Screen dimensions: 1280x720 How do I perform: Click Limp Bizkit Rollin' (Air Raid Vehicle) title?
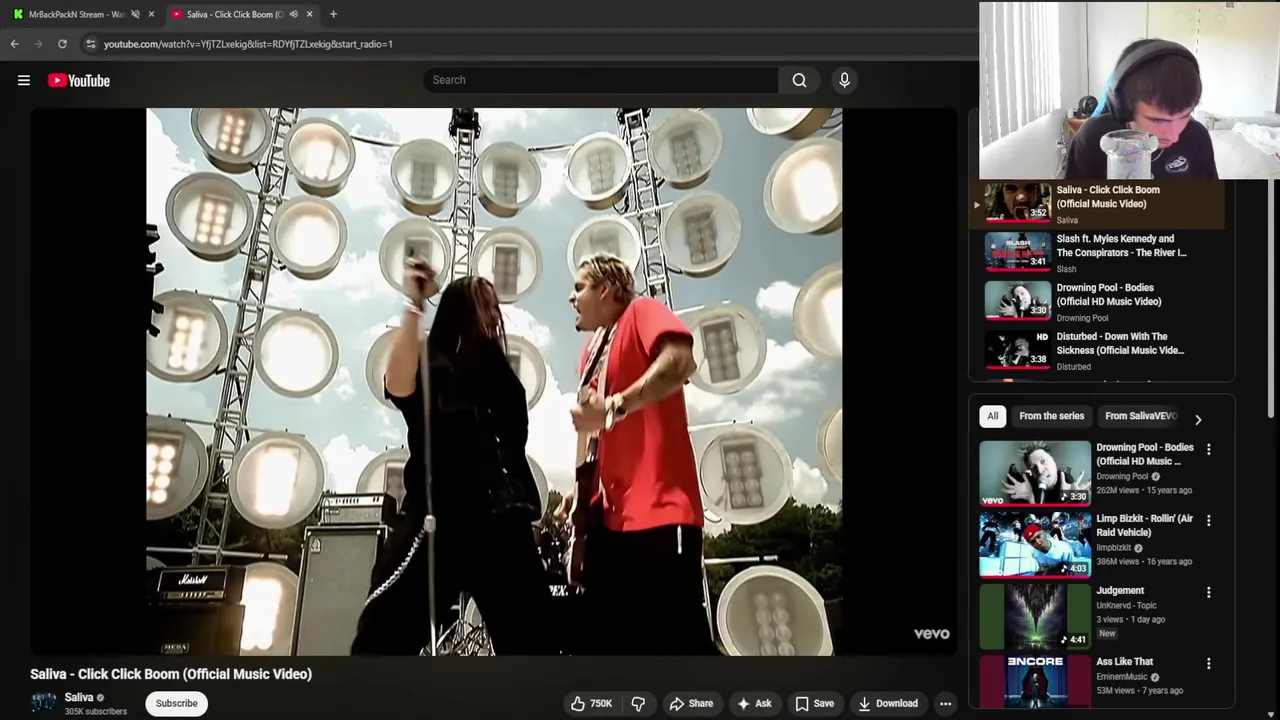[1144, 526]
